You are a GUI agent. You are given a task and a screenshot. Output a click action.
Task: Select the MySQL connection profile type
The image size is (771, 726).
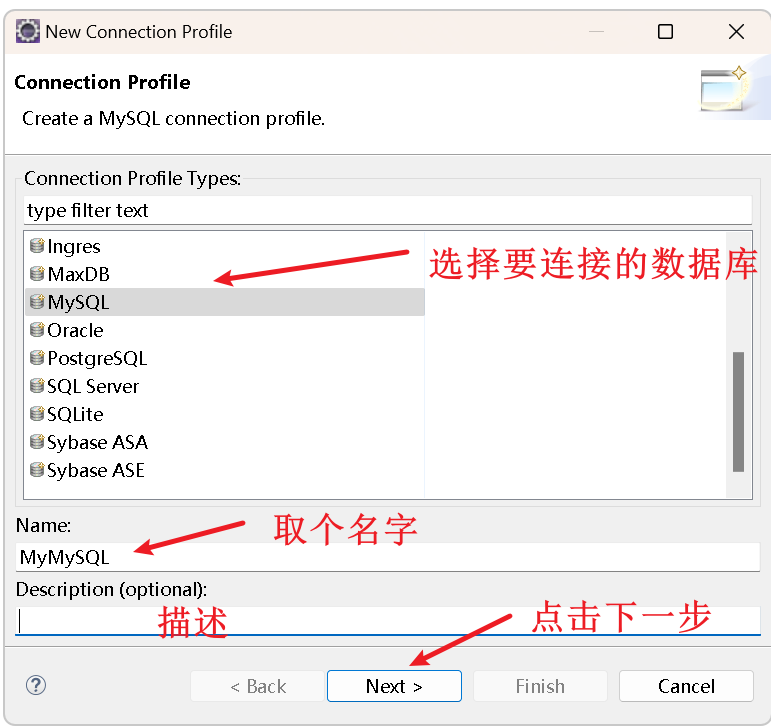(x=225, y=302)
